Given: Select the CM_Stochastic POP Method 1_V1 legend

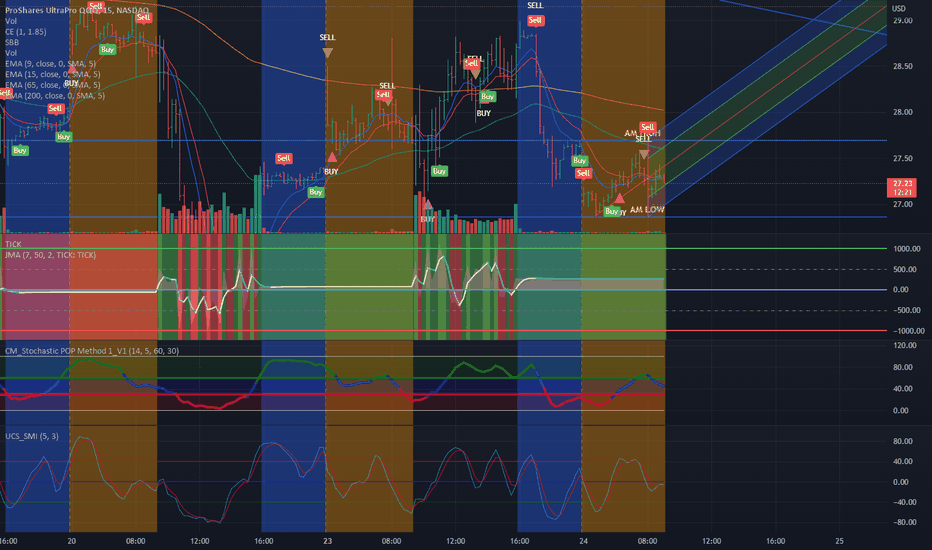Looking at the screenshot, I should click(x=92, y=351).
